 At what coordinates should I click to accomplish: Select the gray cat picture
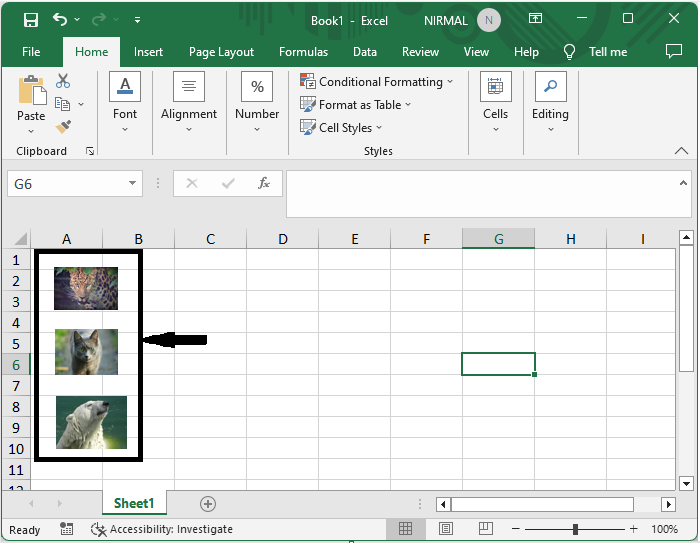tap(86, 352)
